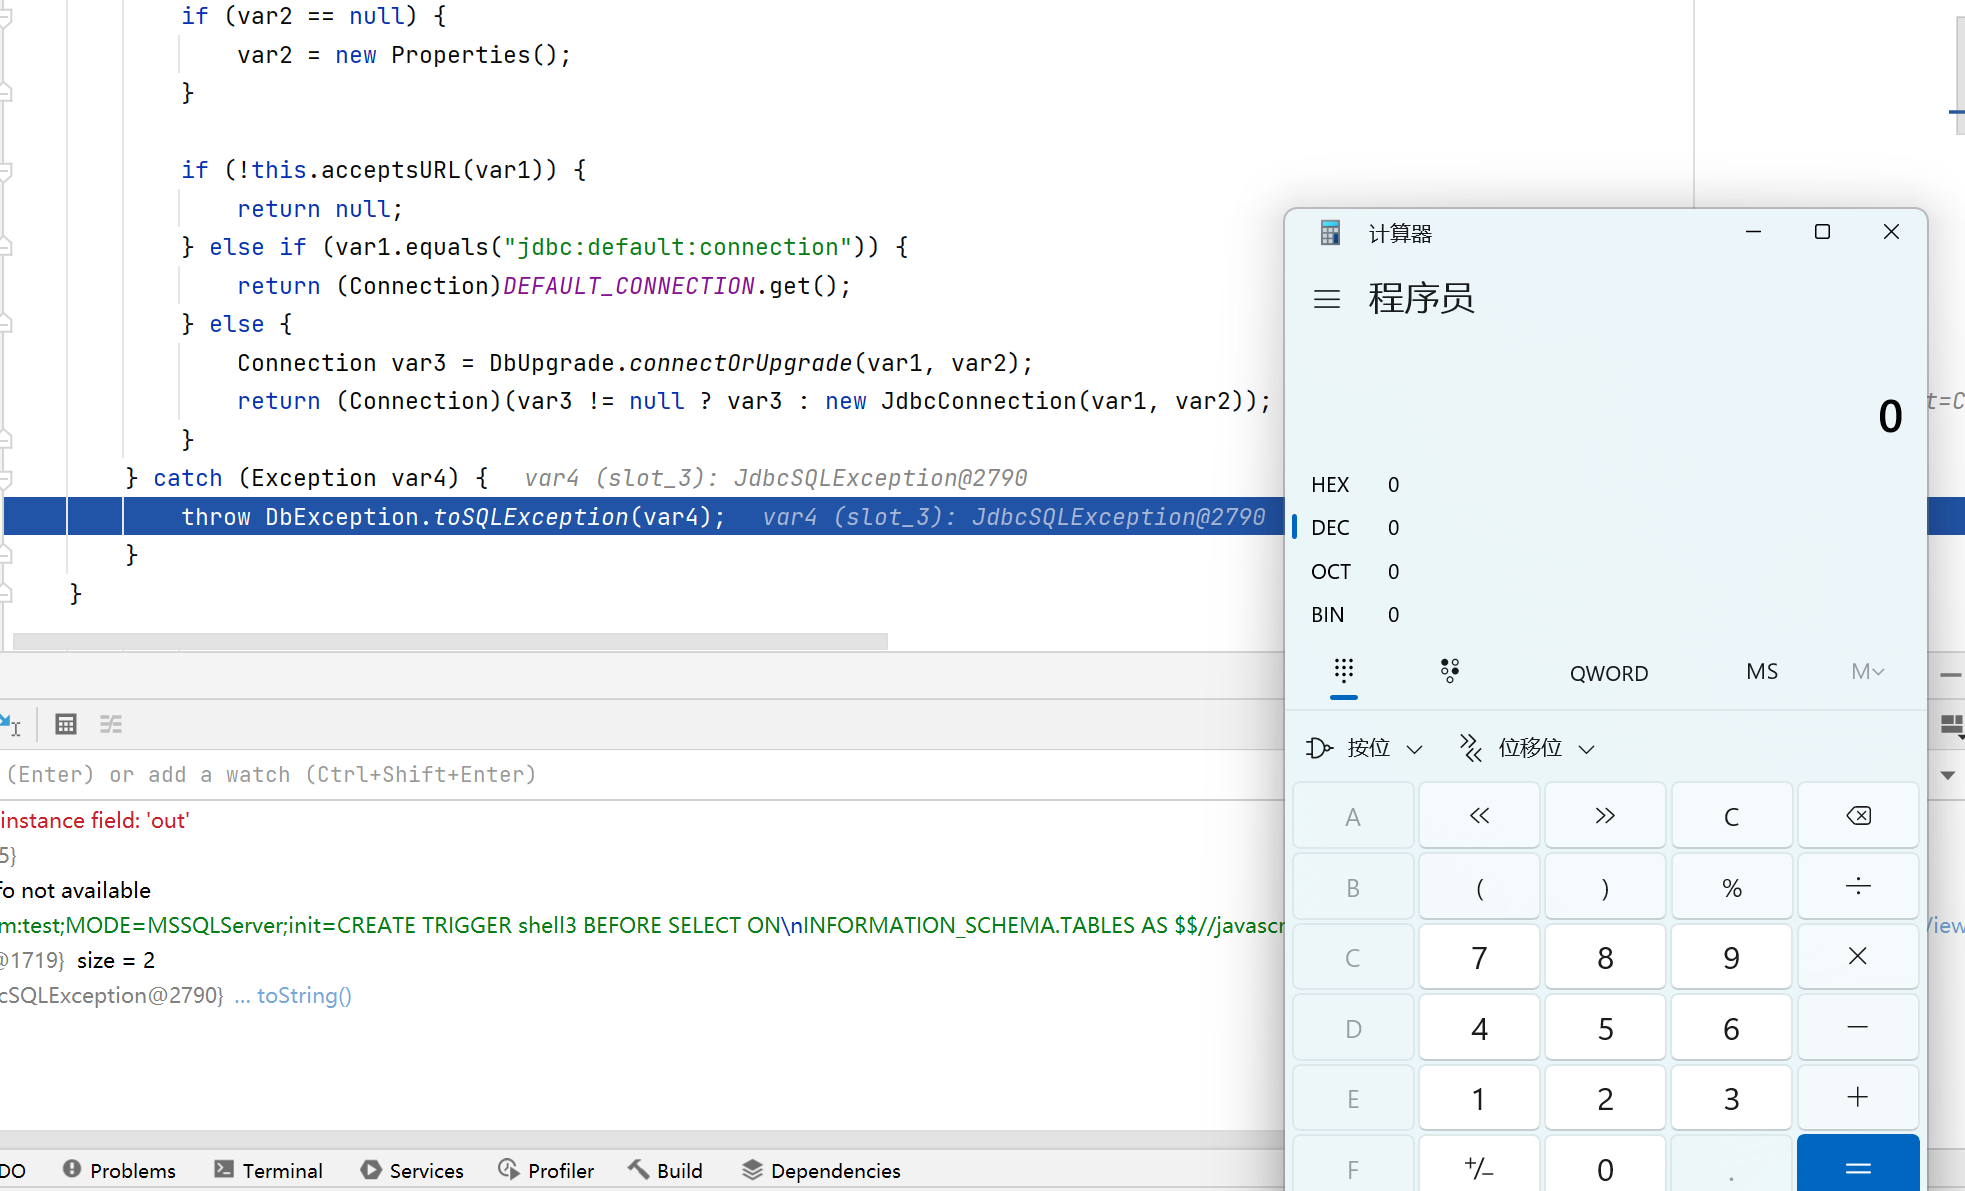
Task: Click the dropdown arrow right of watch field
Action: [1947, 775]
